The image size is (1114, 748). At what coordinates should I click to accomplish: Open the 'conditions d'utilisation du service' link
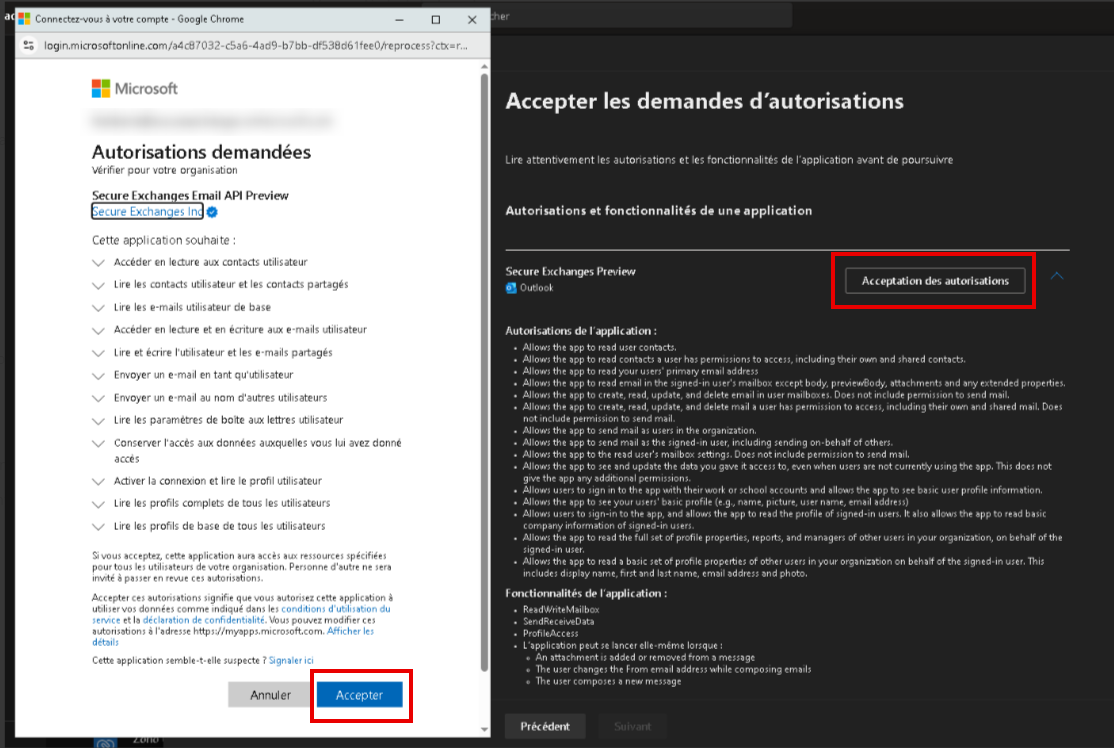pos(336,609)
